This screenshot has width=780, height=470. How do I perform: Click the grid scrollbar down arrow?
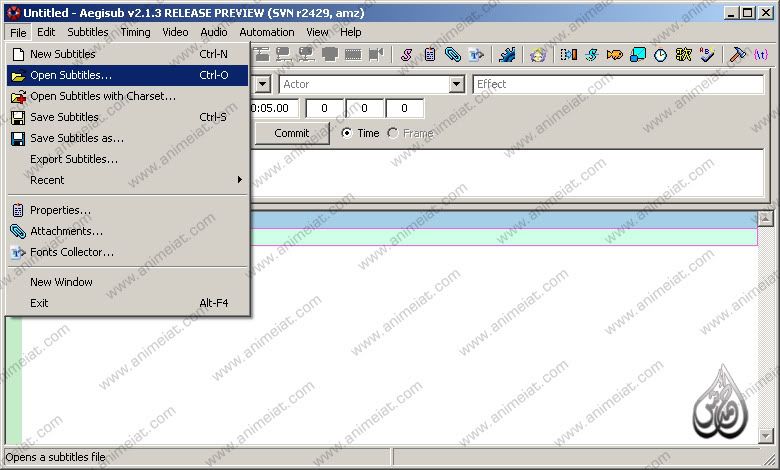[x=765, y=436]
